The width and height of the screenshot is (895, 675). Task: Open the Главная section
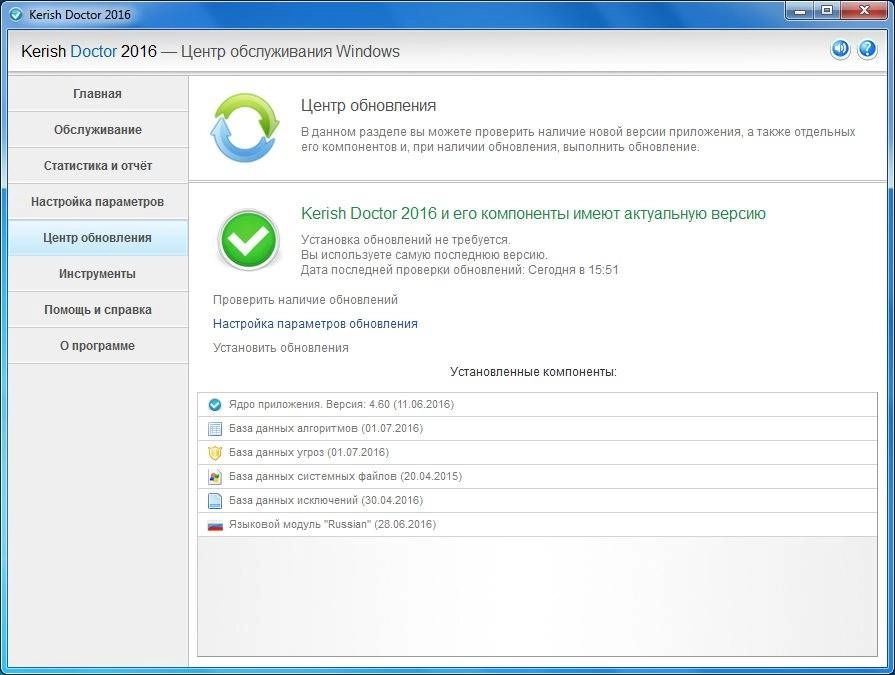pos(98,94)
